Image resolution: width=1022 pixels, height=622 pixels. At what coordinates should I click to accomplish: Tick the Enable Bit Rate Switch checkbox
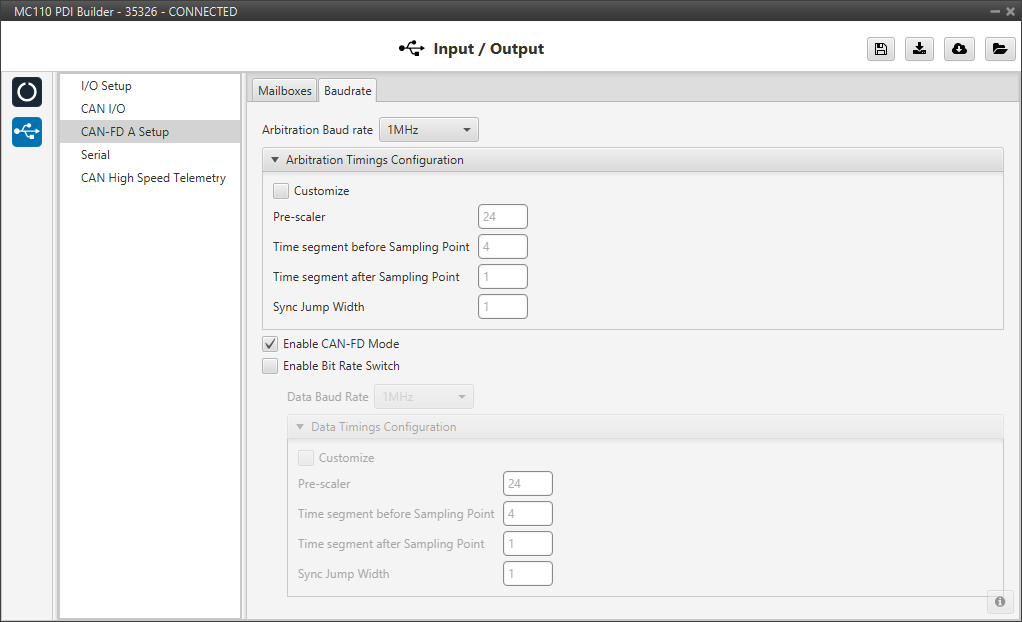tap(270, 366)
